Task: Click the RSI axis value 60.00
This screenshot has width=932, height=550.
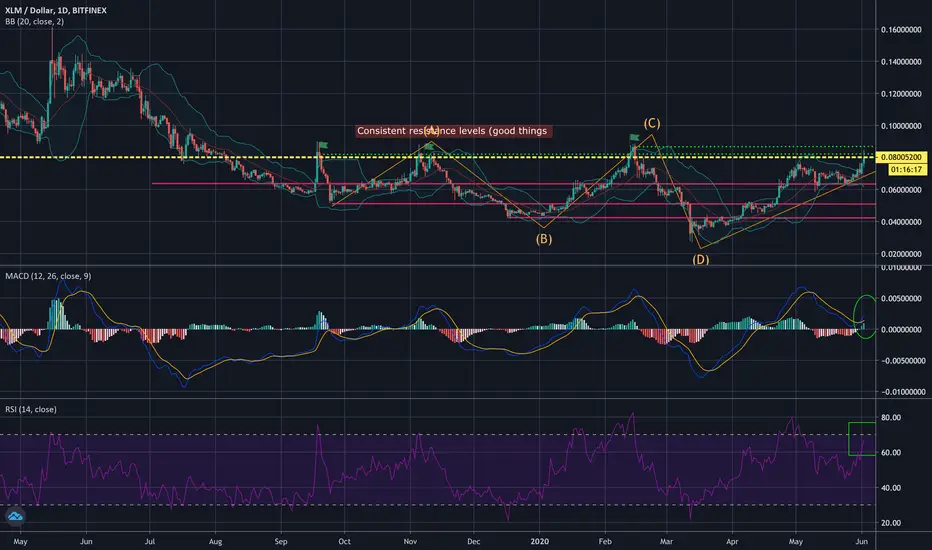Action: pos(890,452)
